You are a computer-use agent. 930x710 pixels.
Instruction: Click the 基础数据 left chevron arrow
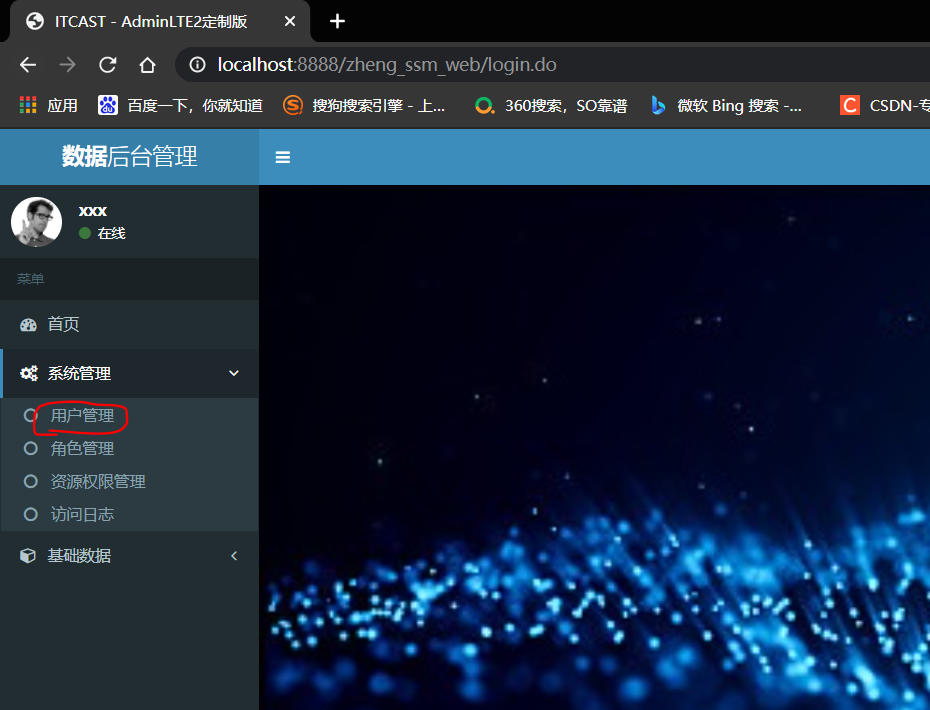tap(234, 556)
